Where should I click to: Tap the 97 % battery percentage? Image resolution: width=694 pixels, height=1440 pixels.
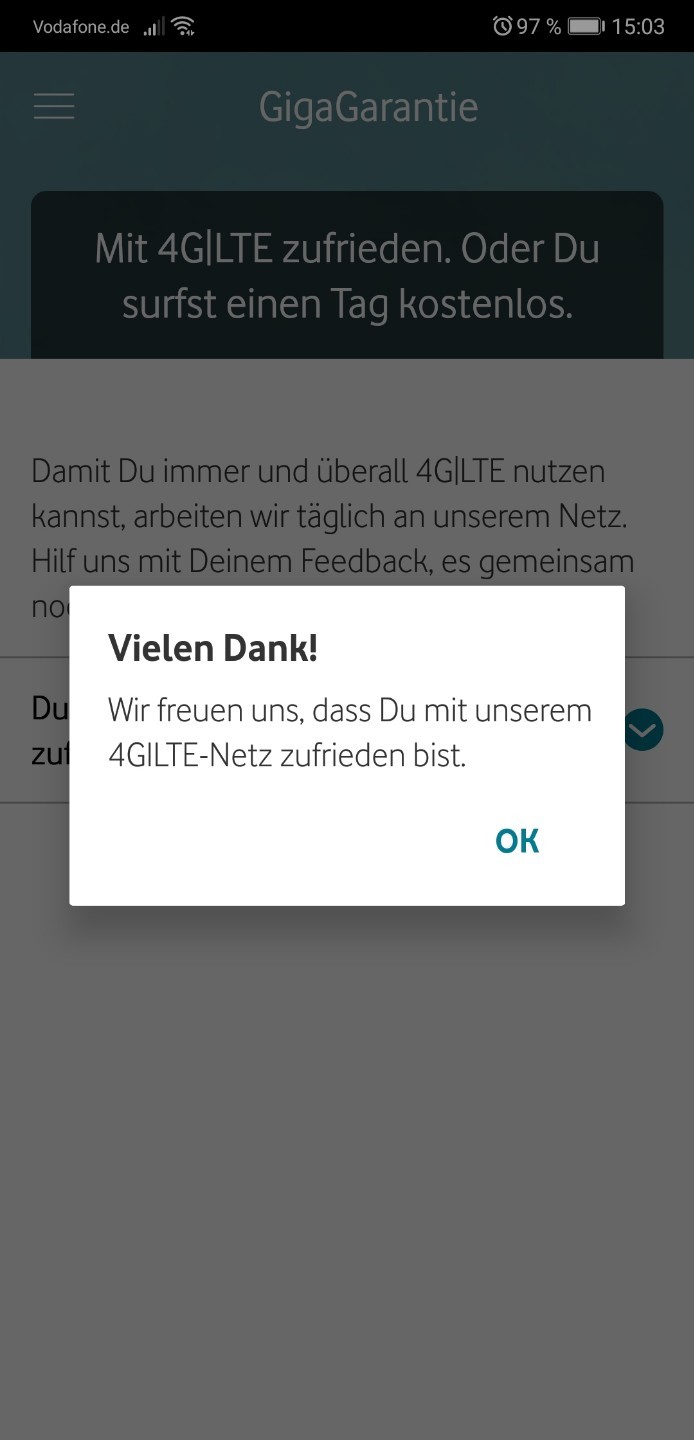coord(539,27)
